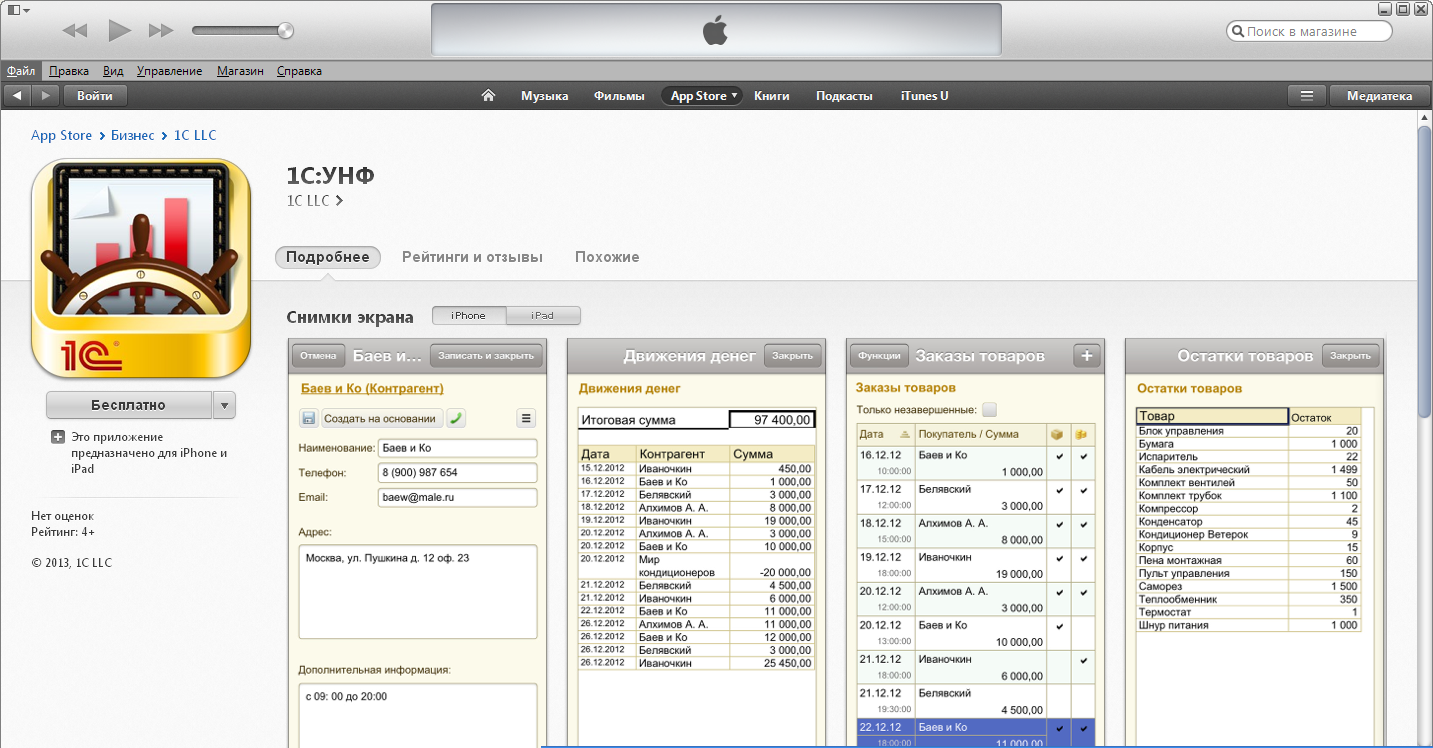Click the 1С:УНФ app icon

click(x=141, y=268)
